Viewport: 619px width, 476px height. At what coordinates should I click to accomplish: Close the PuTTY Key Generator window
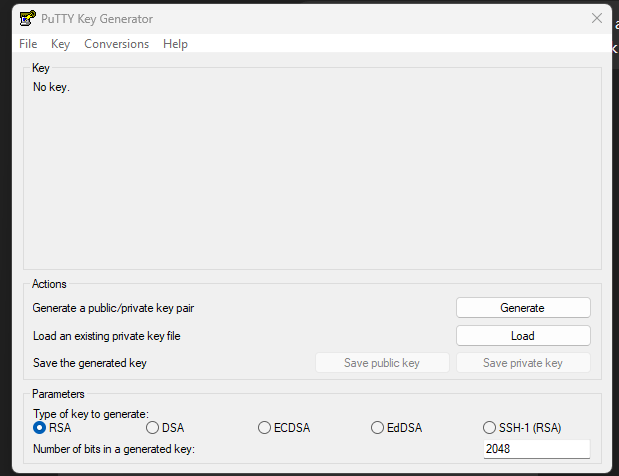pos(596,18)
